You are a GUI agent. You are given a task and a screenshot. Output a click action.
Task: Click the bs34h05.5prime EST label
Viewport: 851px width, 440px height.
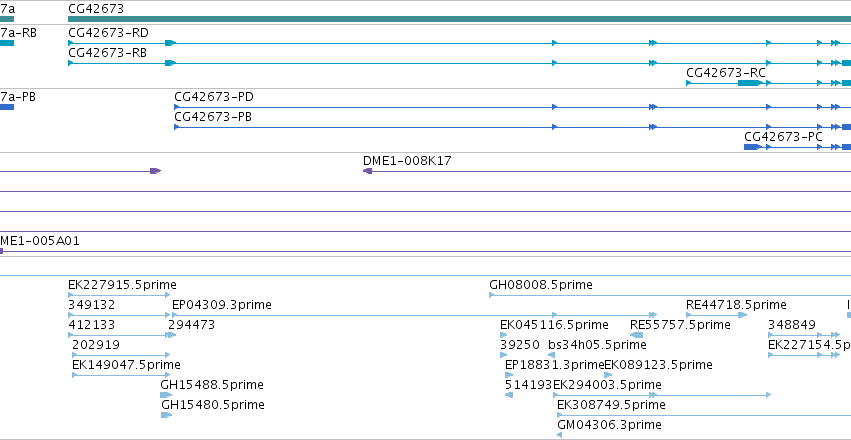pyautogui.click(x=598, y=345)
